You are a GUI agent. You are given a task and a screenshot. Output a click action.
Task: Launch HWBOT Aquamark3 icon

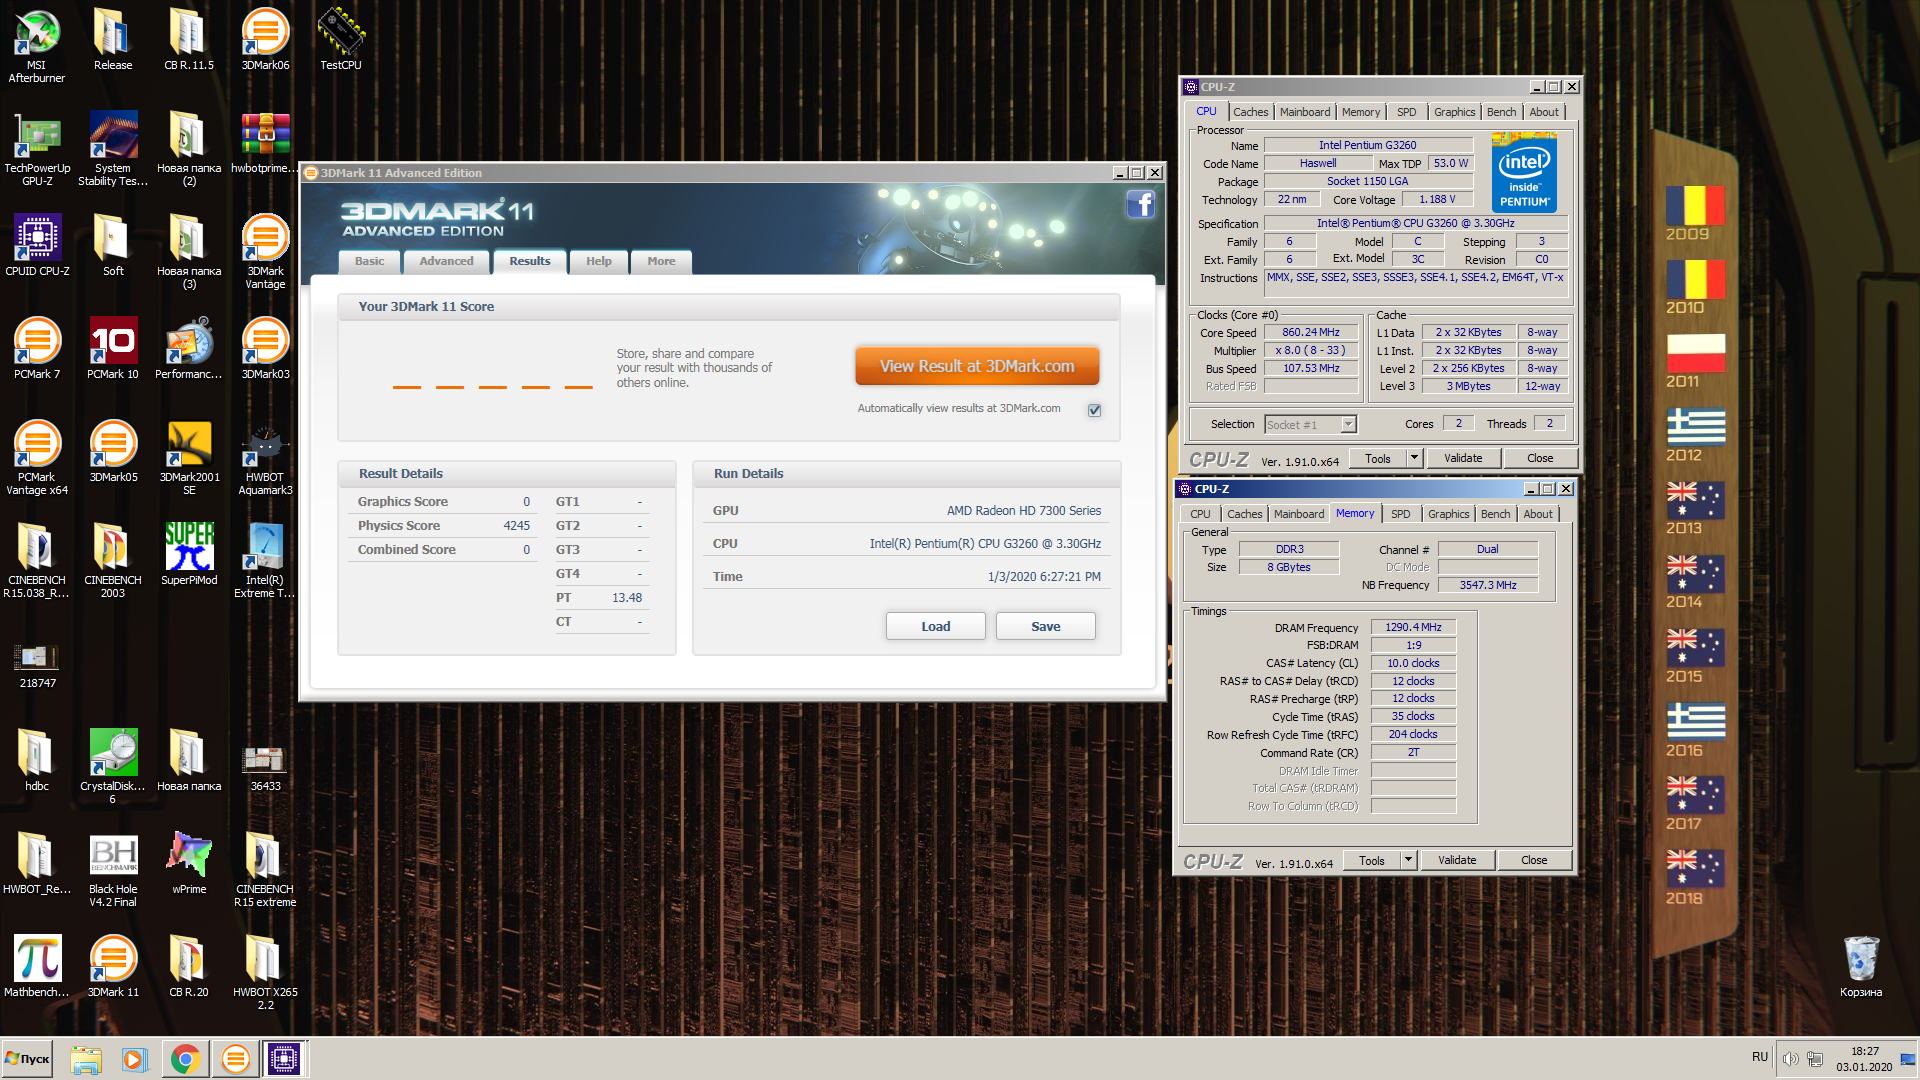click(265, 457)
